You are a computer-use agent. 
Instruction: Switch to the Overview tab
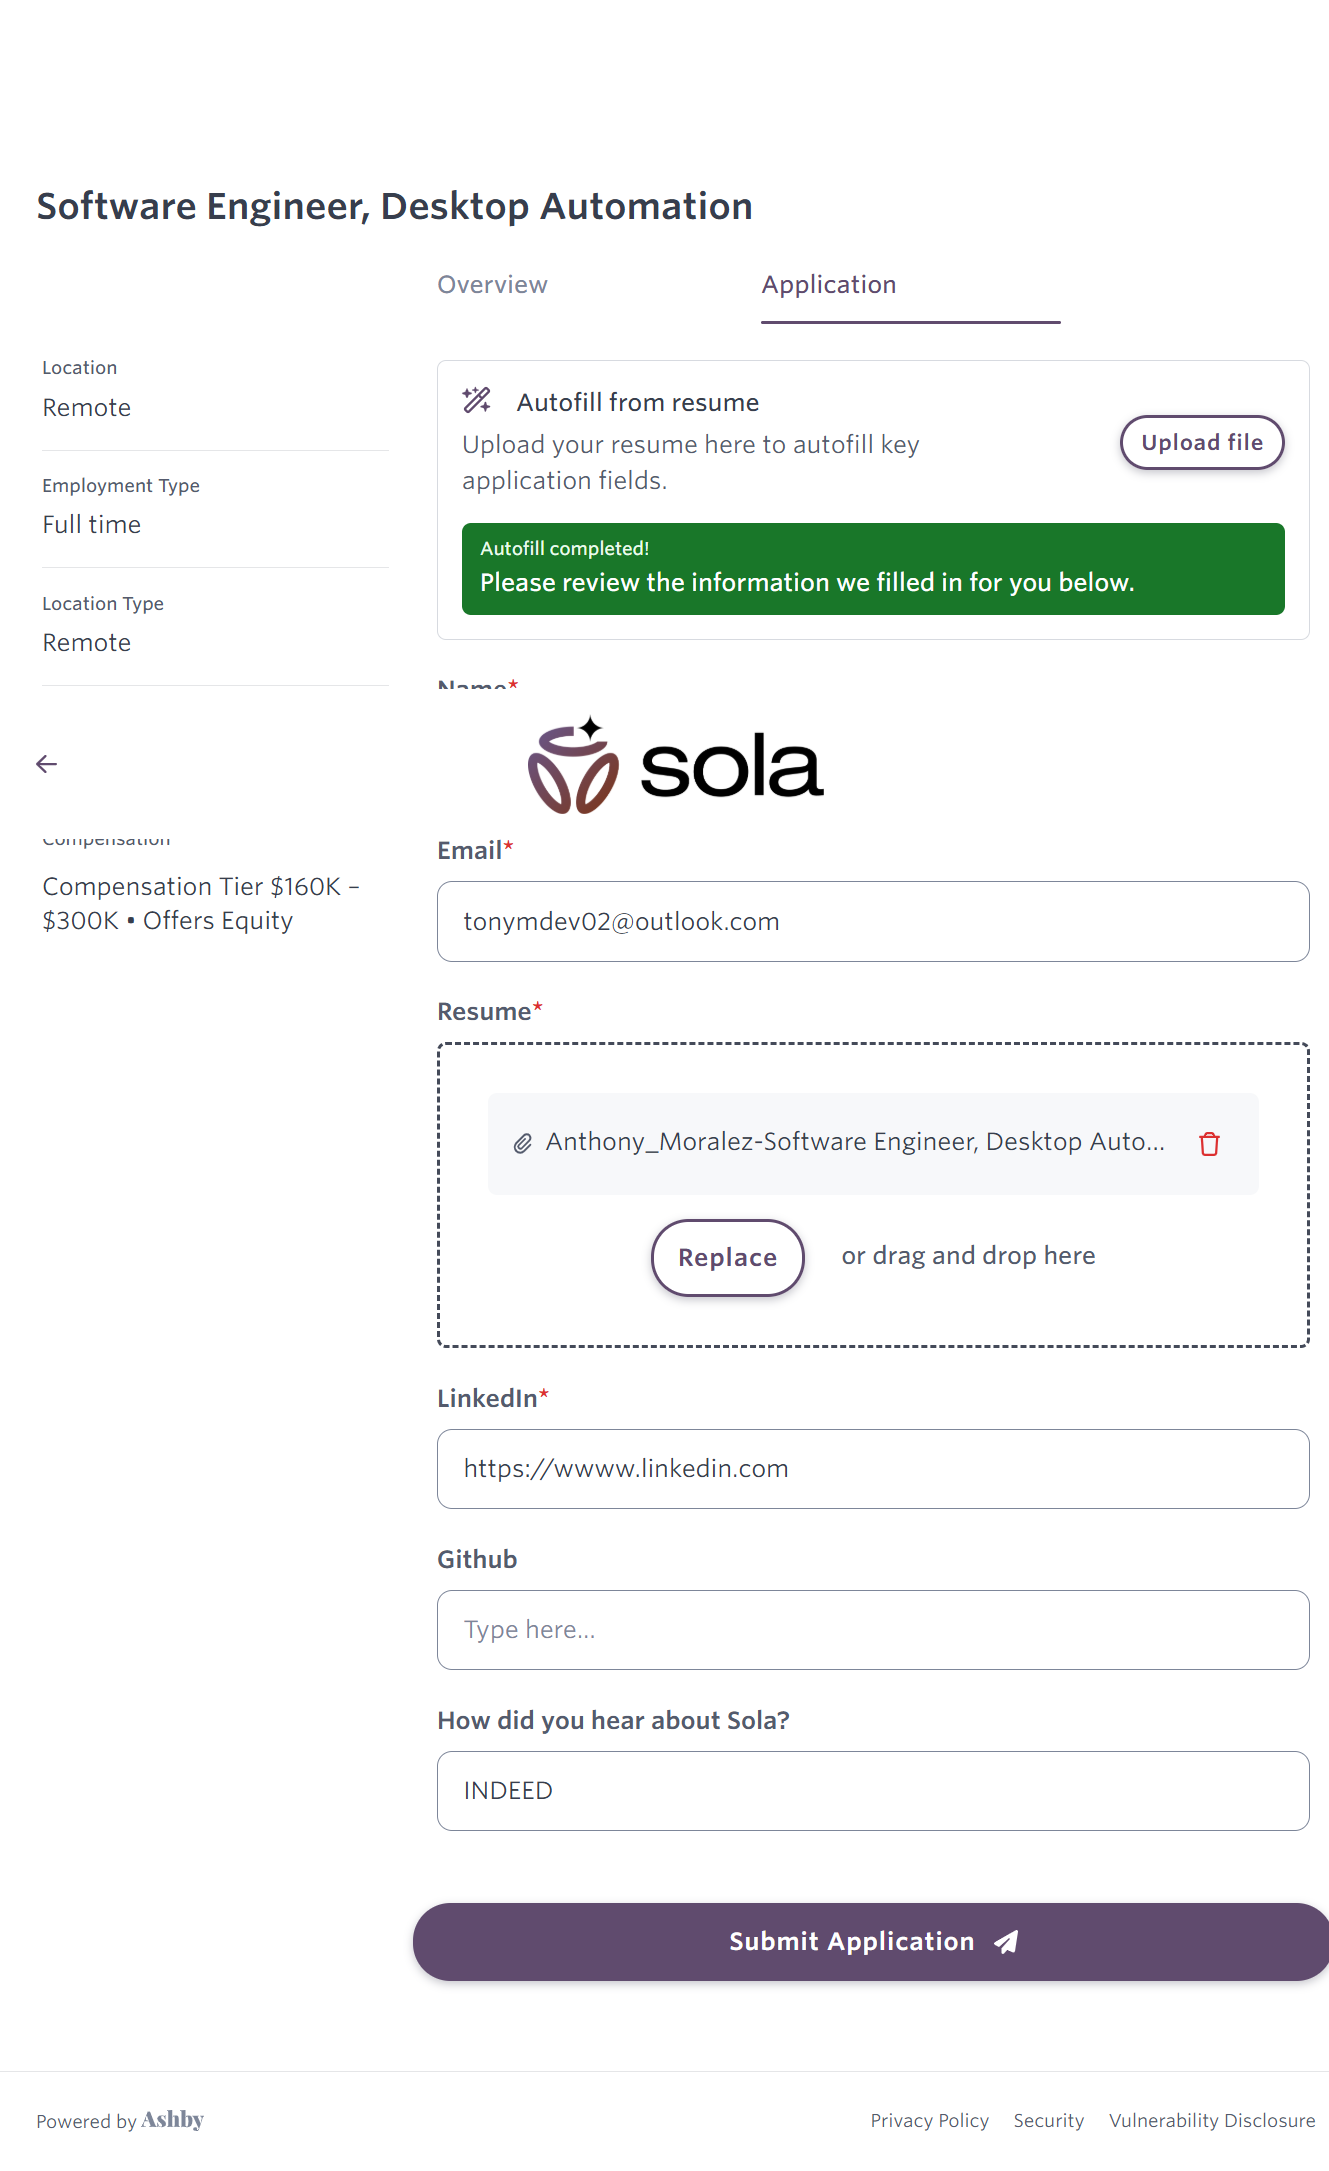[x=492, y=285]
